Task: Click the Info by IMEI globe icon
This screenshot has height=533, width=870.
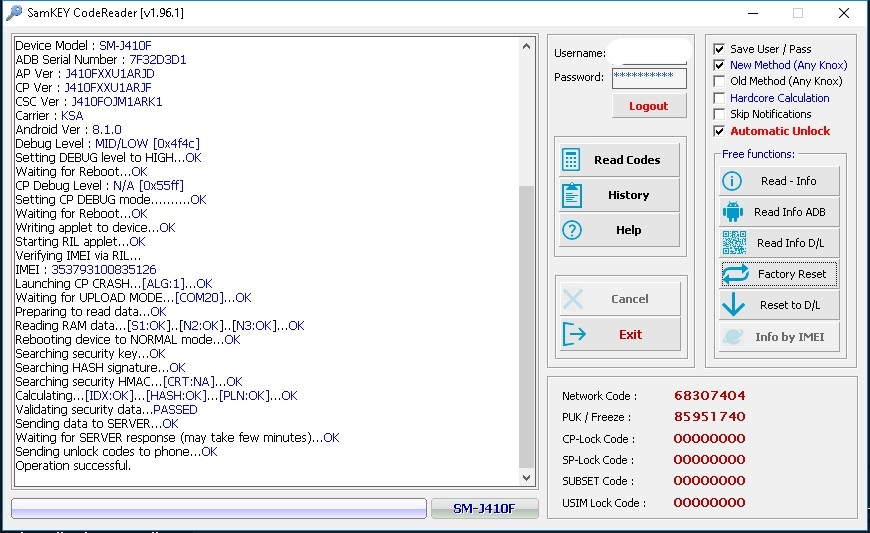Action: click(x=733, y=337)
